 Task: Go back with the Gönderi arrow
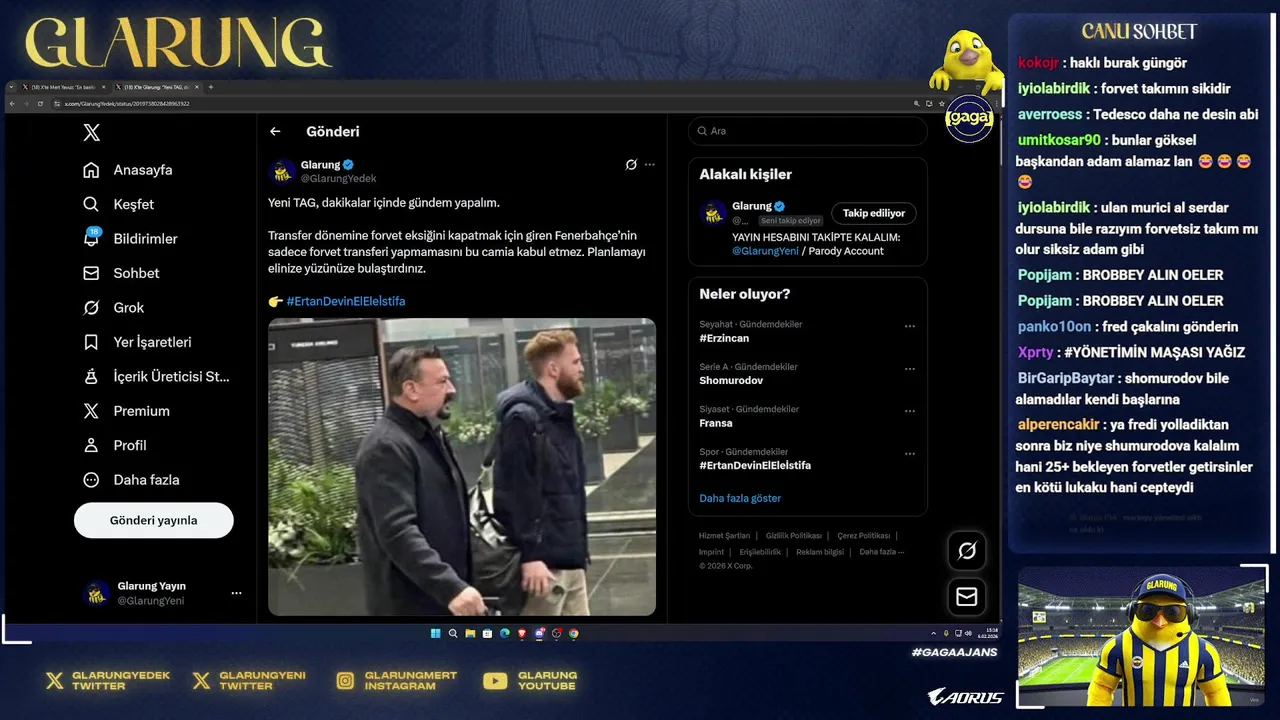click(275, 131)
